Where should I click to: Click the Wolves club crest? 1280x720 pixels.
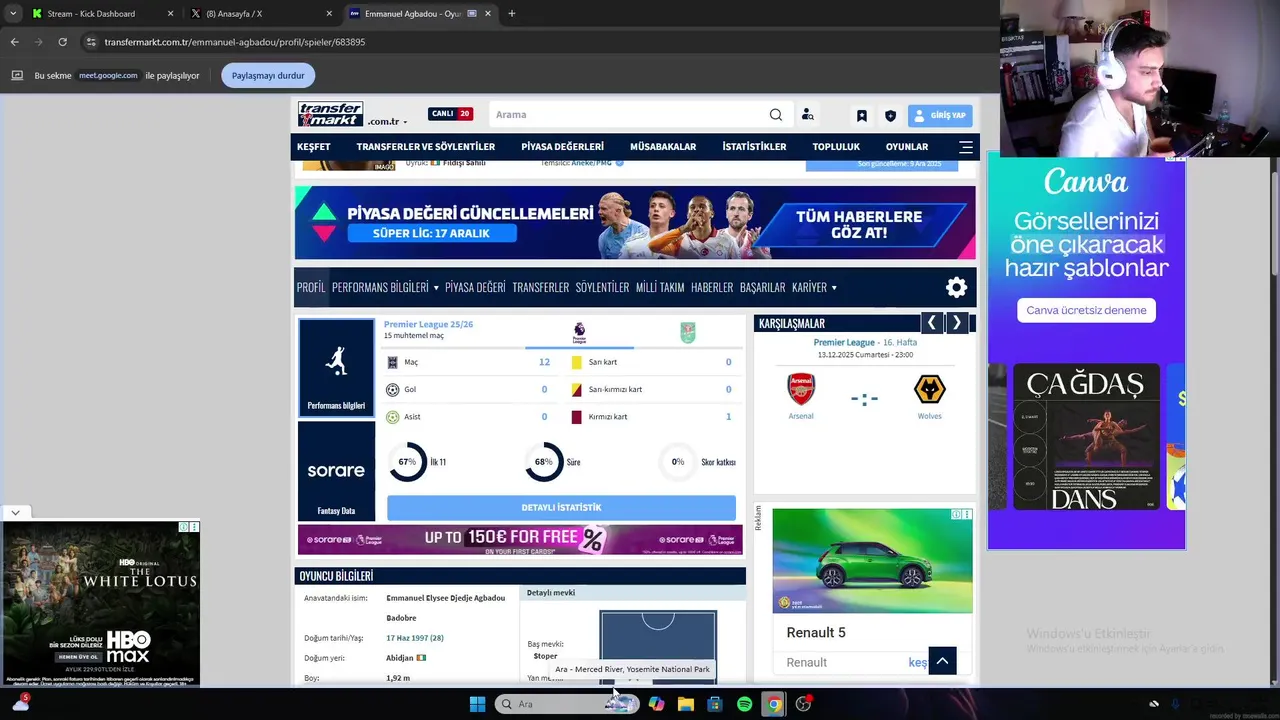pyautogui.click(x=930, y=388)
